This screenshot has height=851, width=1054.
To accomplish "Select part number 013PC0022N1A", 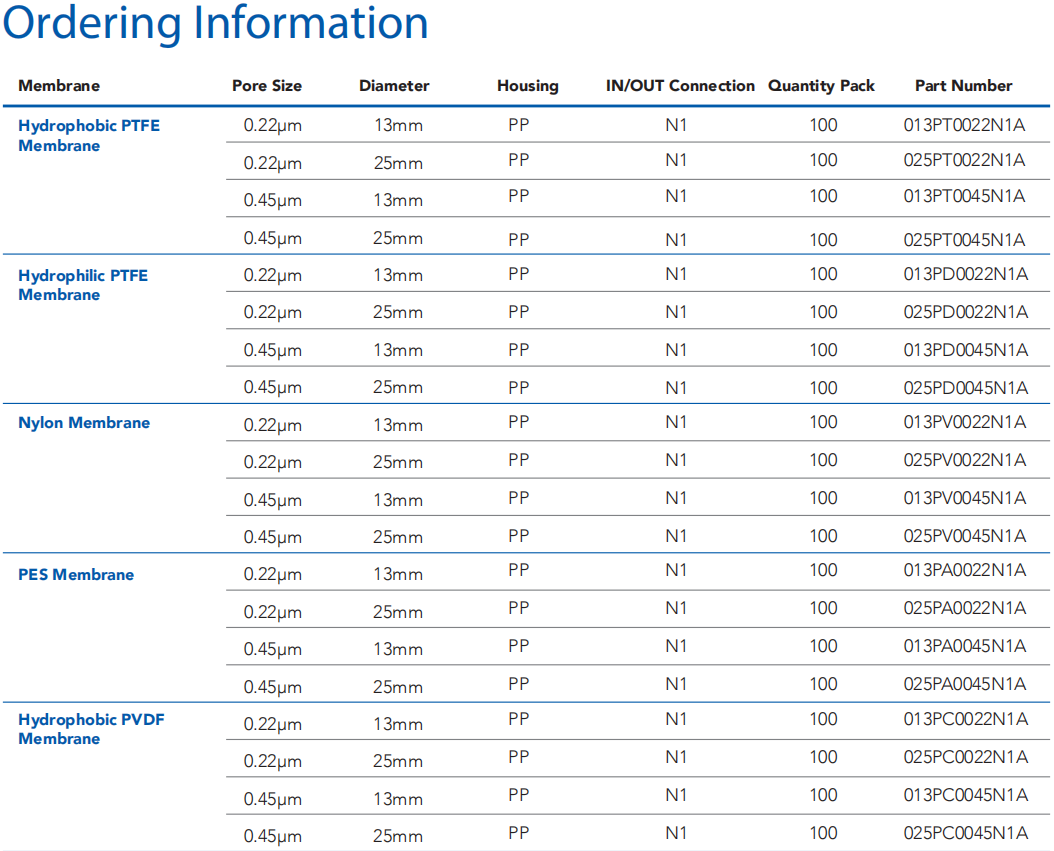I will [966, 719].
